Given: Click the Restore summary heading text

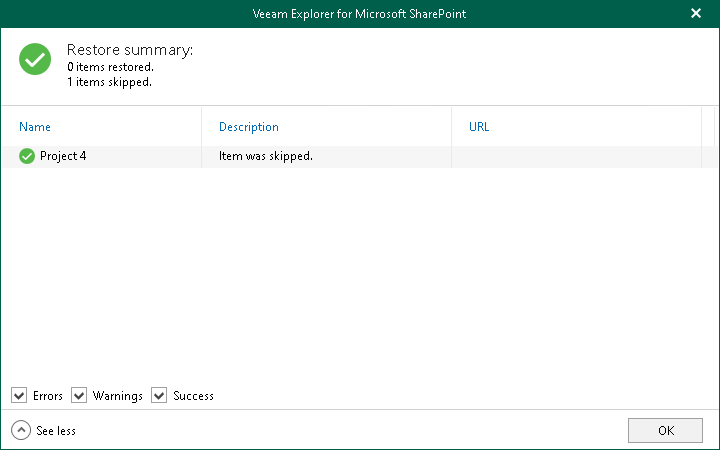Looking at the screenshot, I should [130, 50].
